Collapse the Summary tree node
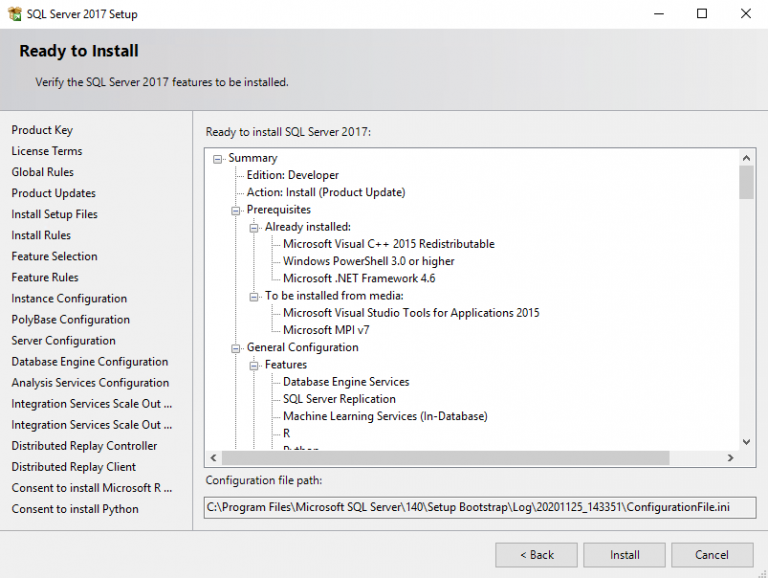 (217, 159)
